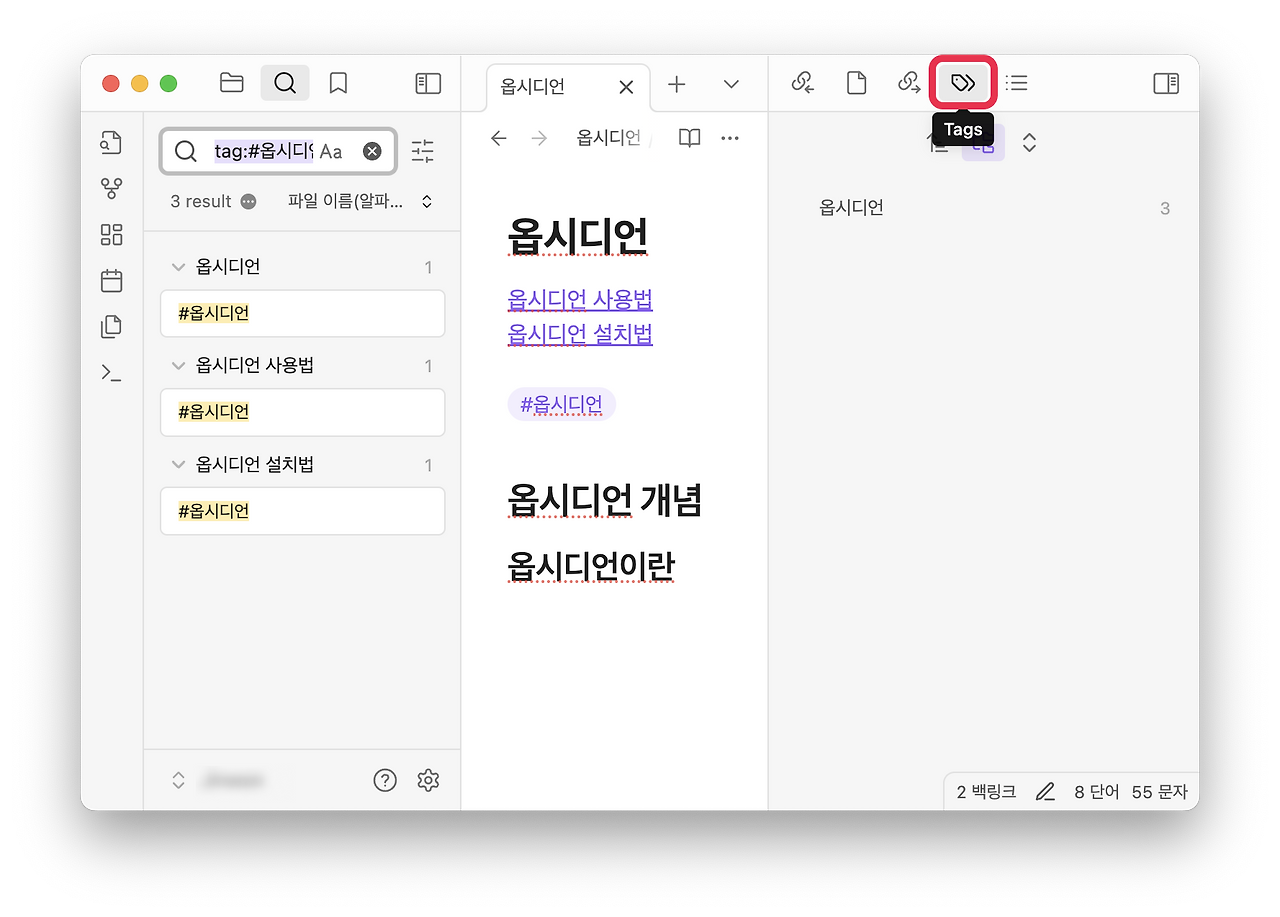1280x917 pixels.
Task: Open settings with the gear icon
Action: [428, 780]
